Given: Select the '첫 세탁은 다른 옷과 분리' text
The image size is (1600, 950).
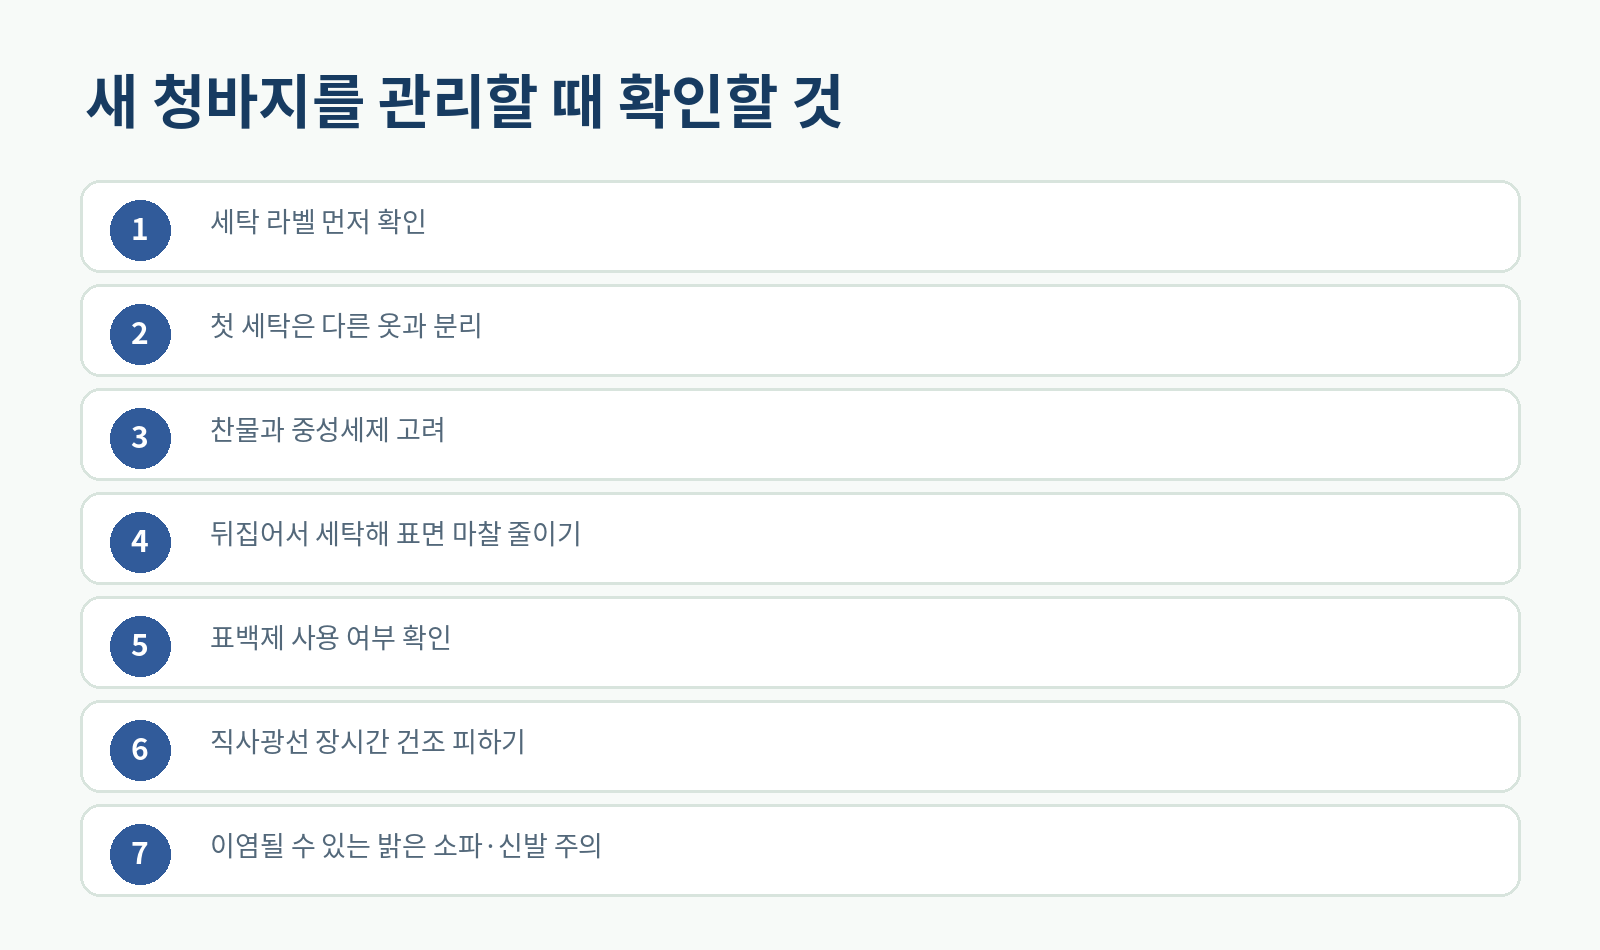Looking at the screenshot, I should click(346, 325).
